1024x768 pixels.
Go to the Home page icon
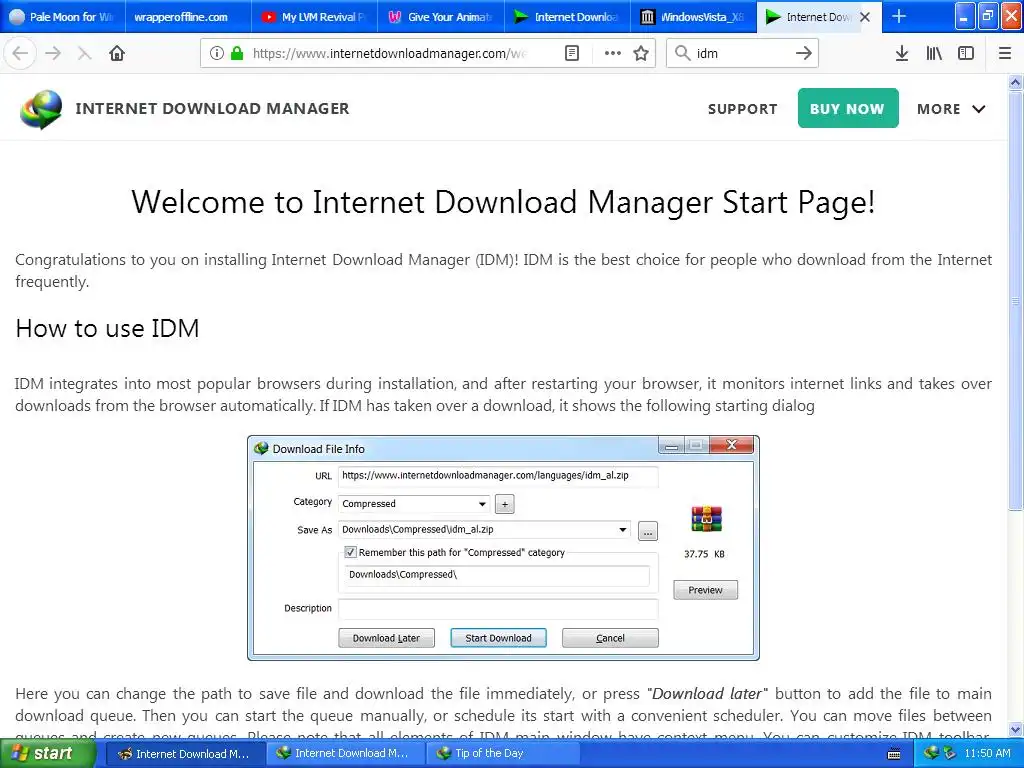pos(117,53)
